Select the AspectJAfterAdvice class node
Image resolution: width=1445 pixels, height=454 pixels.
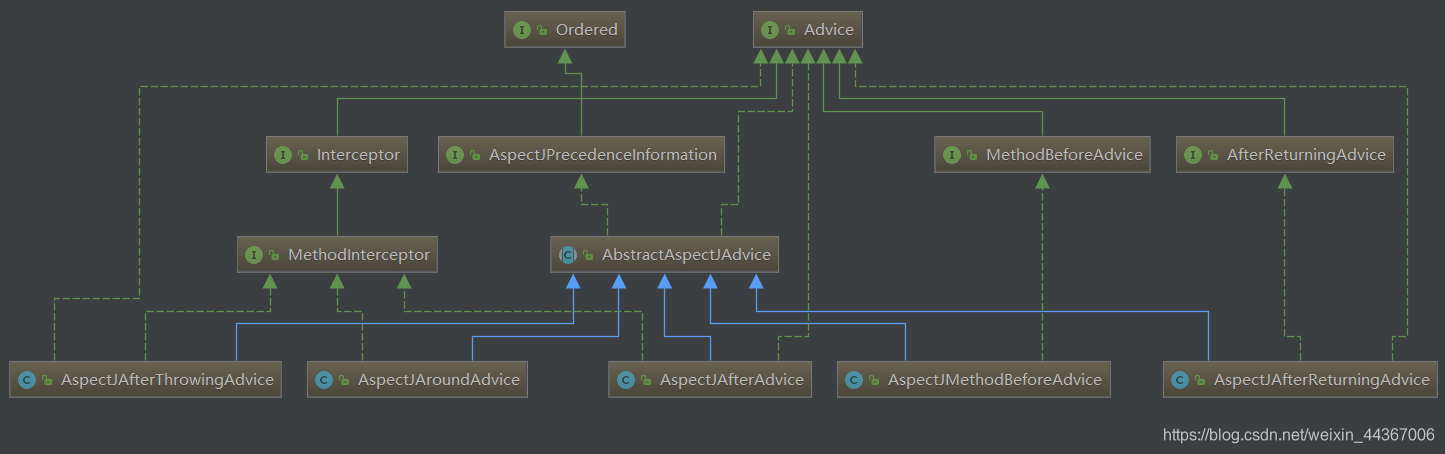tap(711, 380)
